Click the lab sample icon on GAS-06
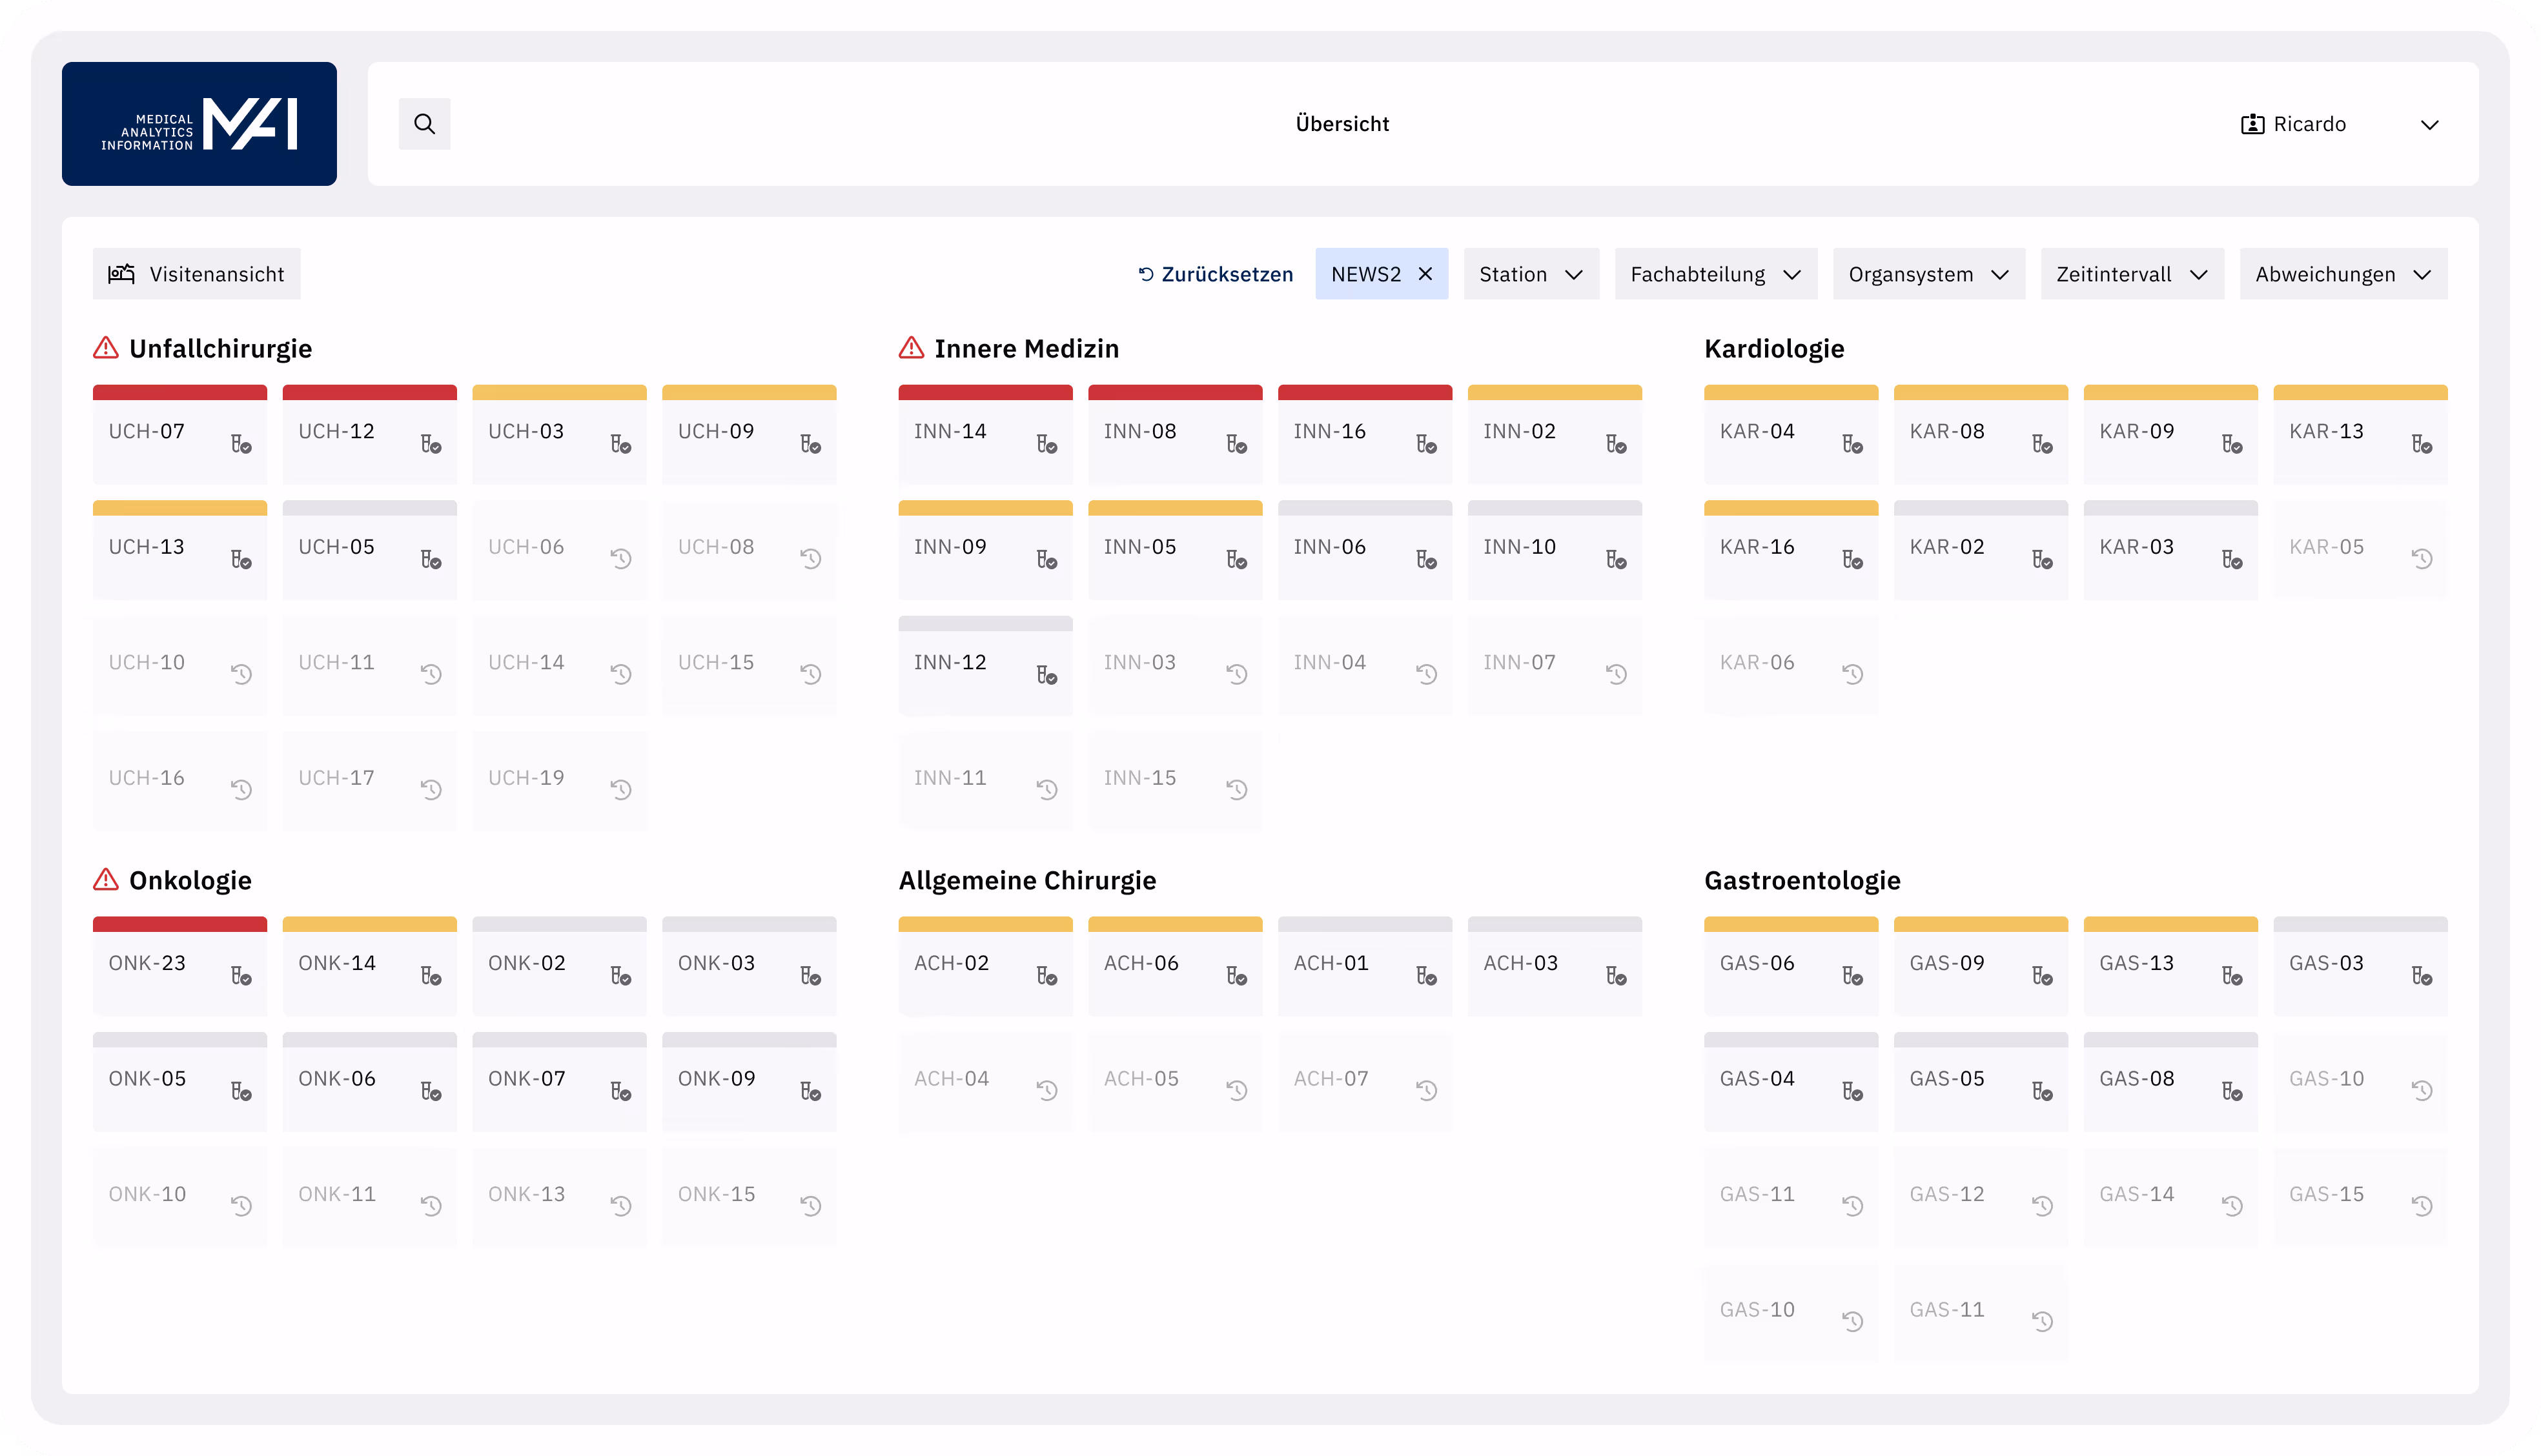 coord(1852,976)
